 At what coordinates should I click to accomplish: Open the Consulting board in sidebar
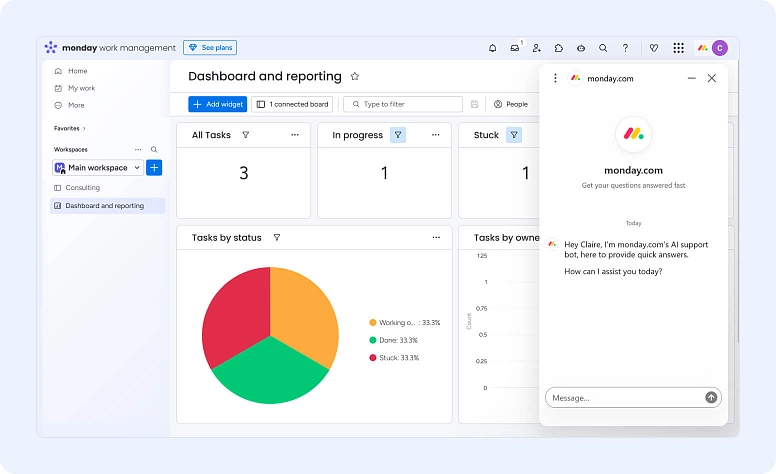point(82,188)
